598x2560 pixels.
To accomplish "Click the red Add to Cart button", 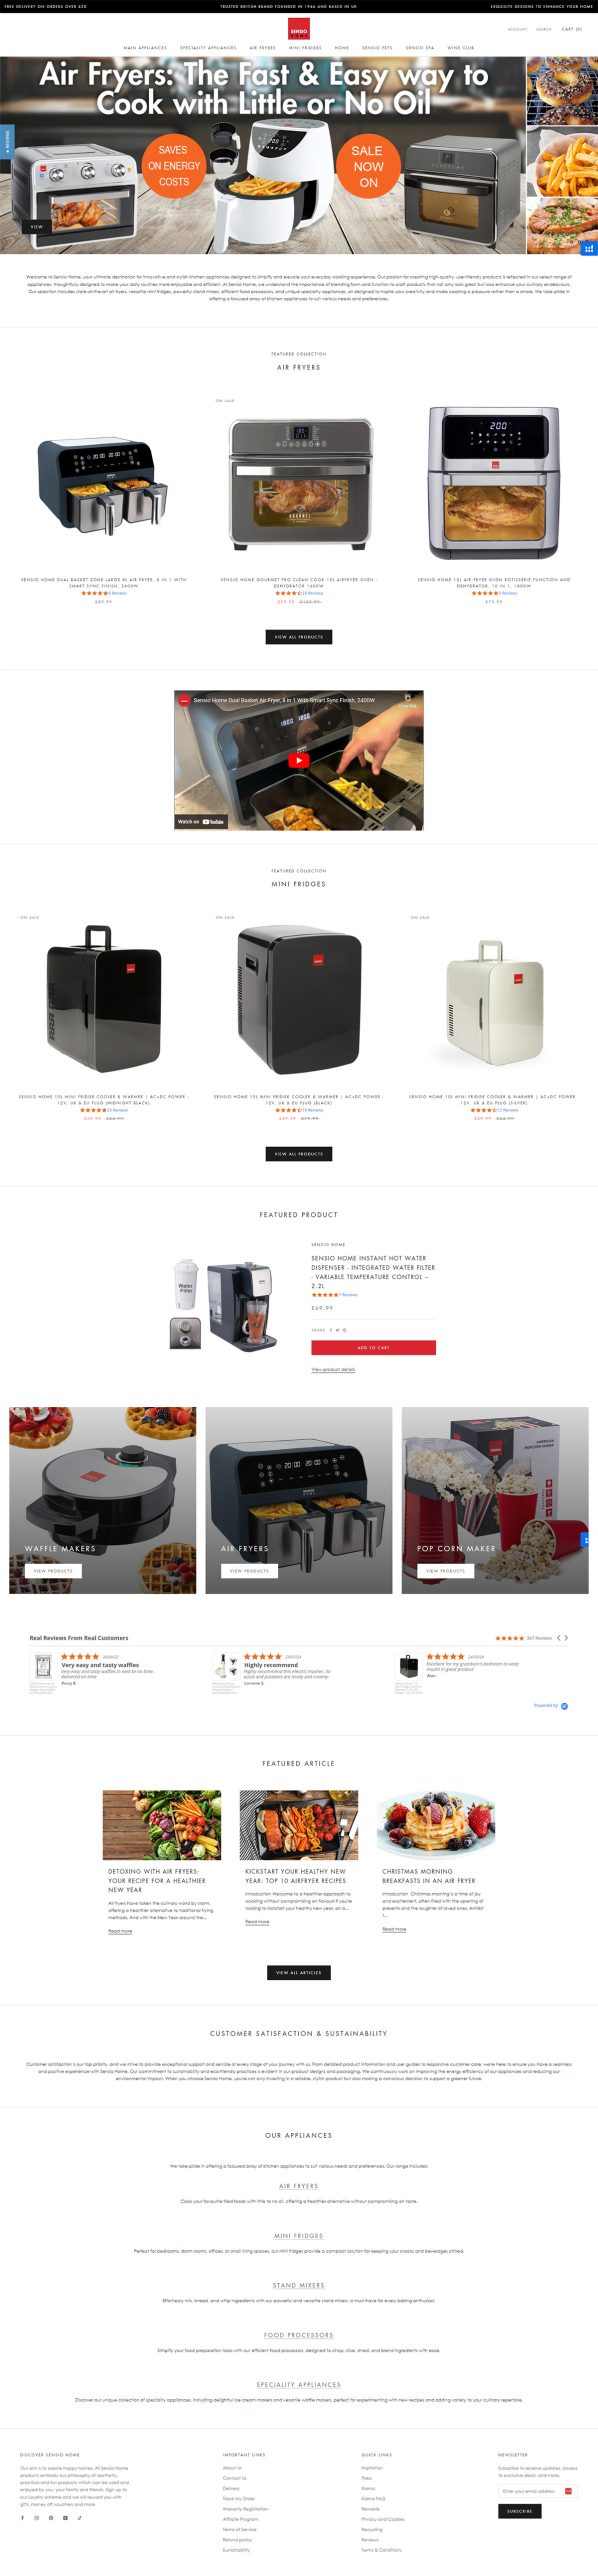I will (x=373, y=1347).
